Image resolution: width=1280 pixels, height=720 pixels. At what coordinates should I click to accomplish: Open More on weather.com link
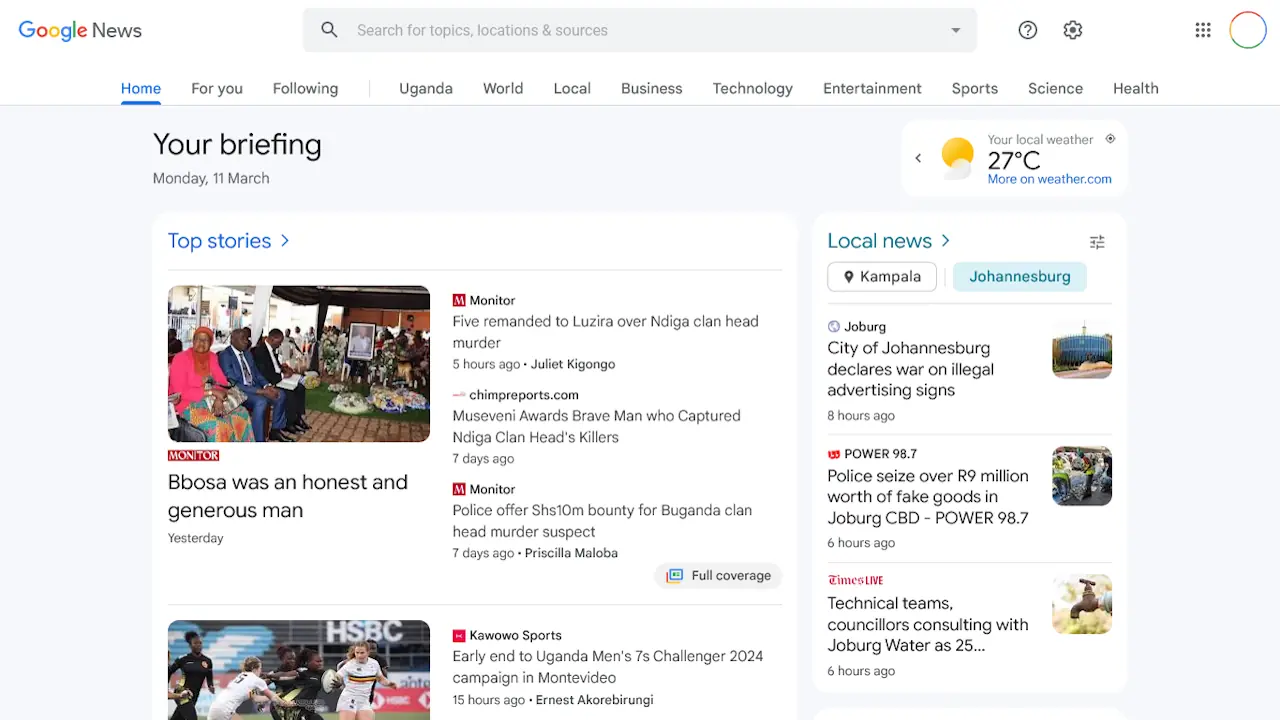[x=1049, y=179]
